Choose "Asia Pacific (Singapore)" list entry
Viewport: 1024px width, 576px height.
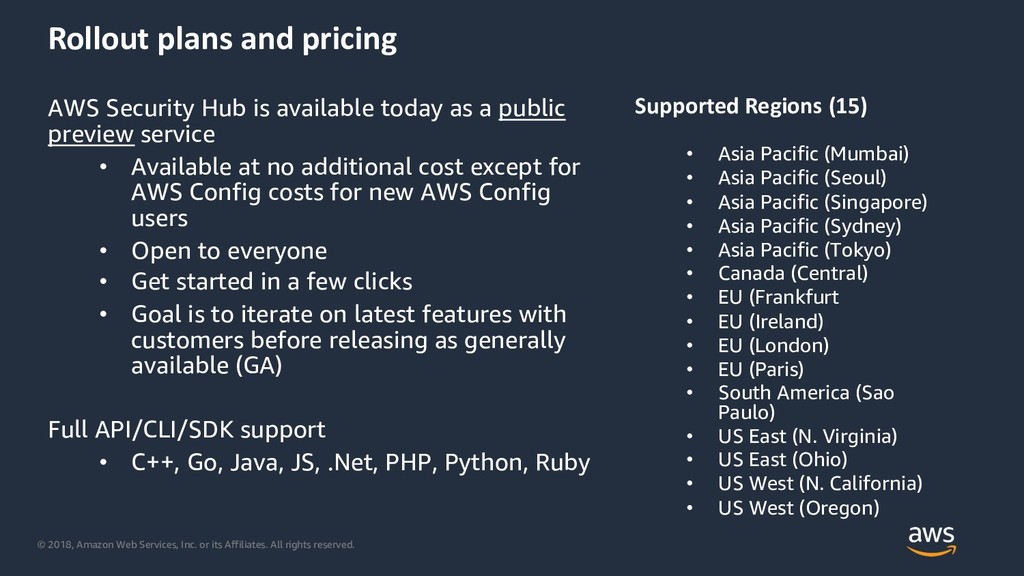click(x=822, y=202)
